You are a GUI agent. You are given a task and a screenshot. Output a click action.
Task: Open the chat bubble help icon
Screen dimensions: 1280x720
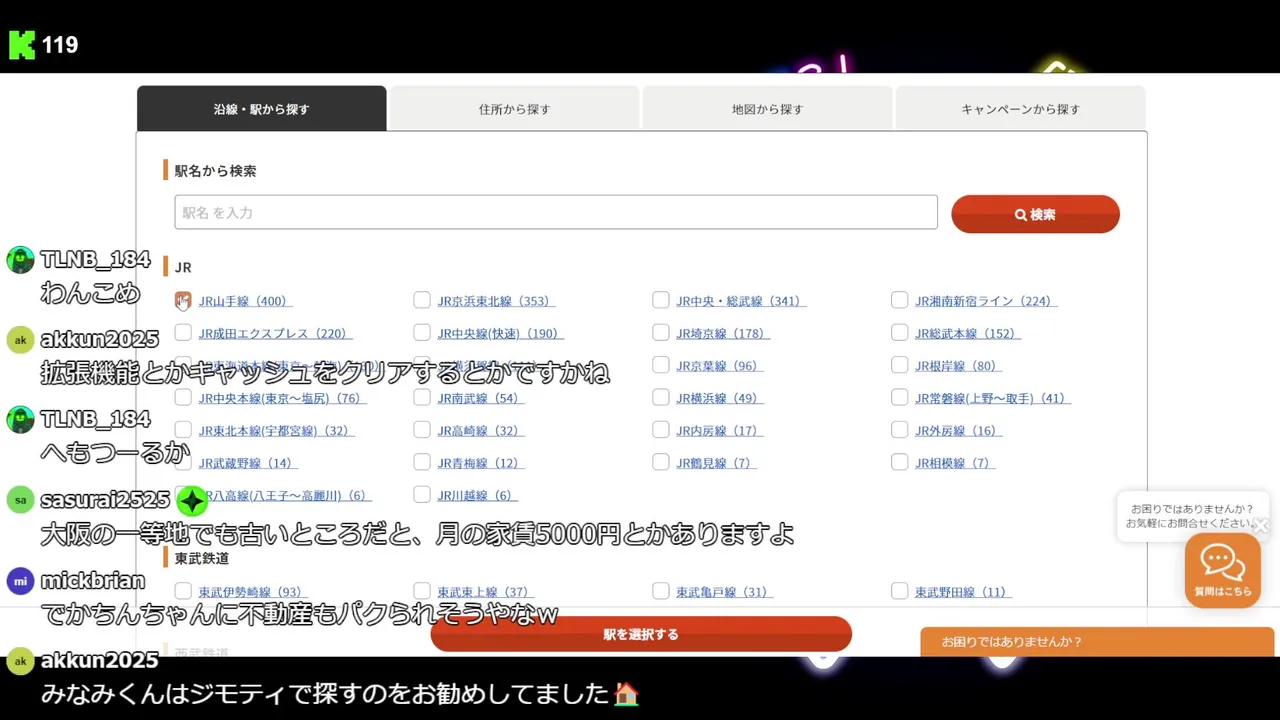1222,561
